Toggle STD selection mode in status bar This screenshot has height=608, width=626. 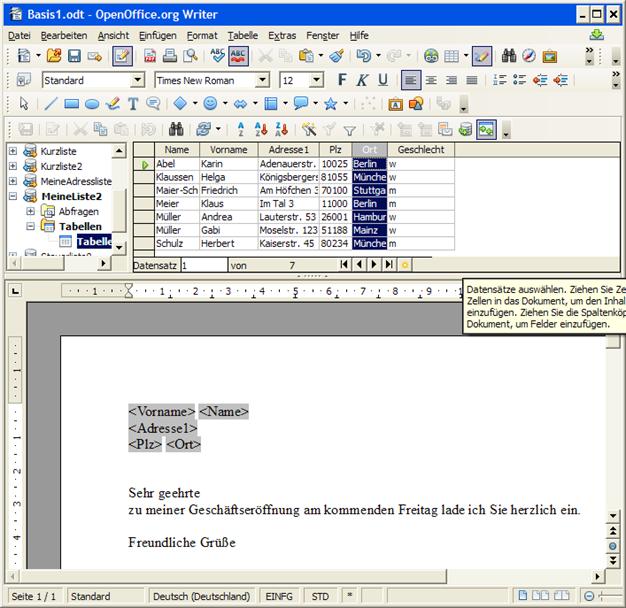point(320,597)
